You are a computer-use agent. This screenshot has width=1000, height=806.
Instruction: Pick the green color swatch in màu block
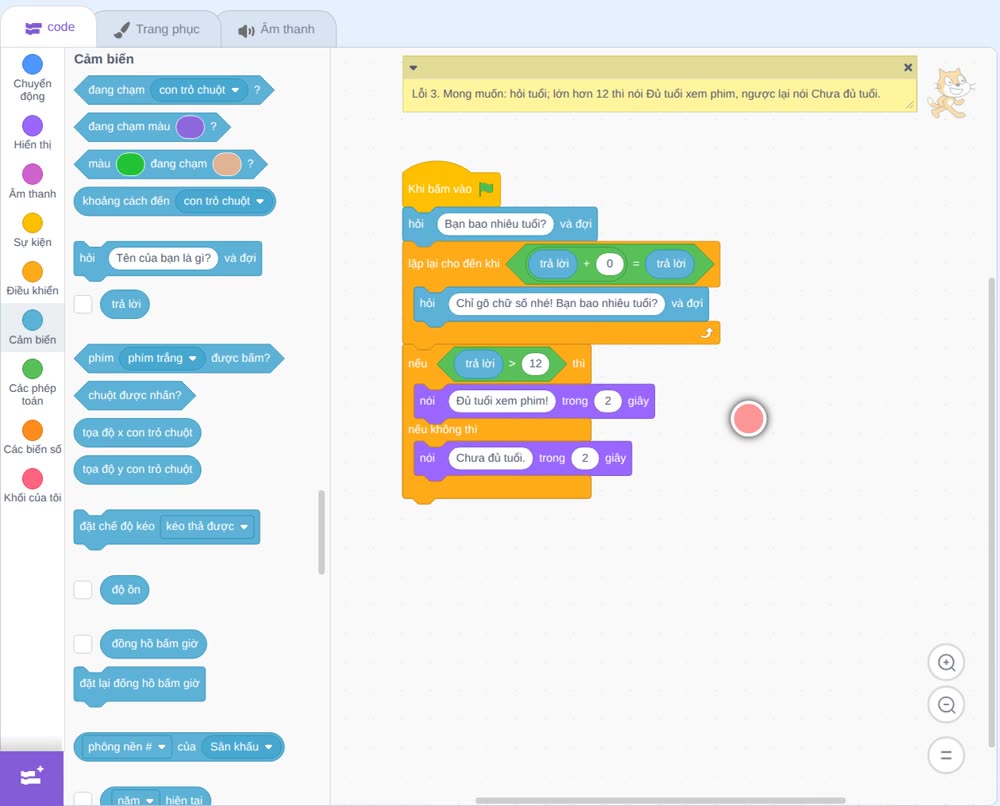point(131,164)
